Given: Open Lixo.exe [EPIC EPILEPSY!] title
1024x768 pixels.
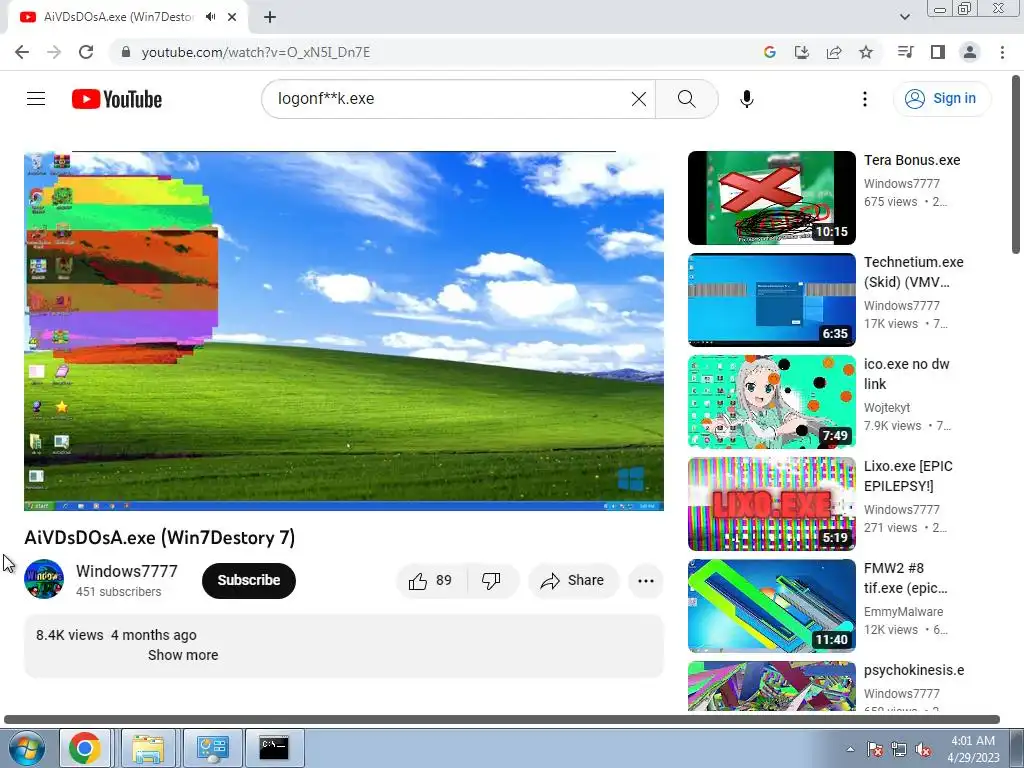Looking at the screenshot, I should (x=908, y=475).
